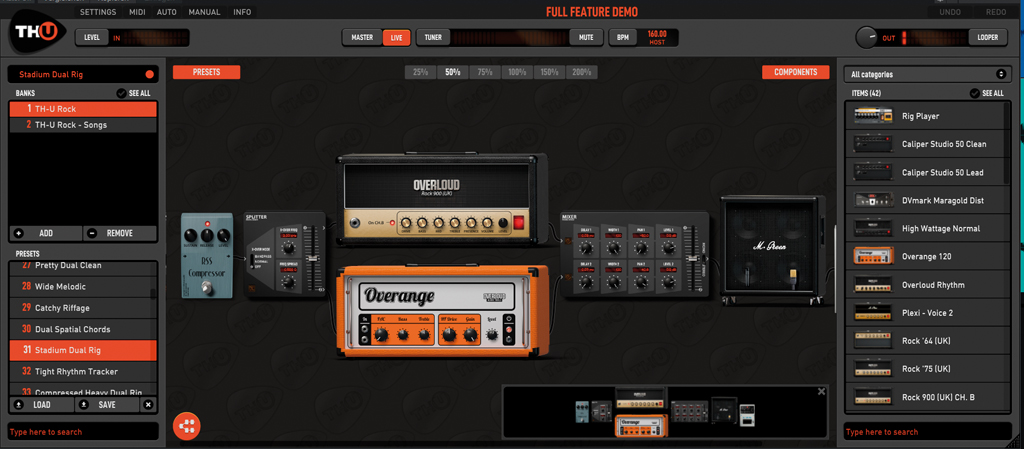Toggle the Rock 900 amp red power switch
Viewport: 1024px width, 449px height.
tap(519, 223)
